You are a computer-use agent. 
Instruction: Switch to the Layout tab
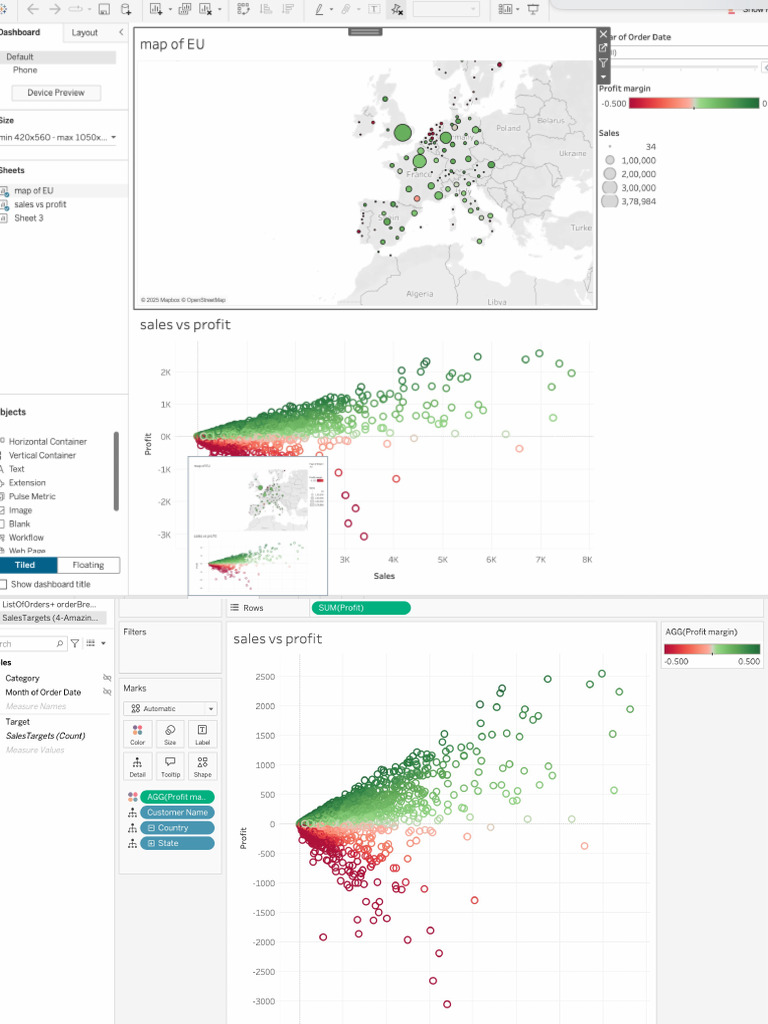84,32
